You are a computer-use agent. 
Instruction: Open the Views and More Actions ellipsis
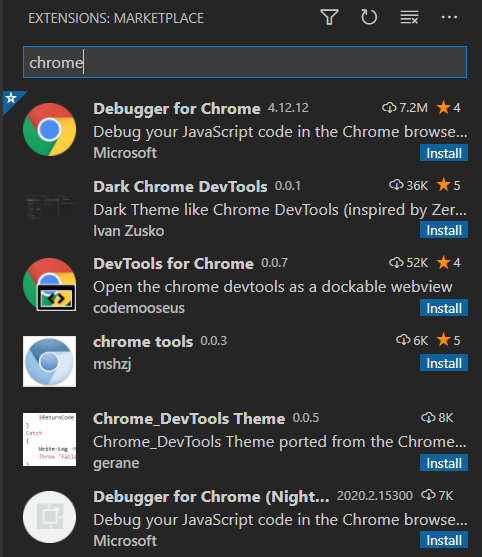point(449,17)
